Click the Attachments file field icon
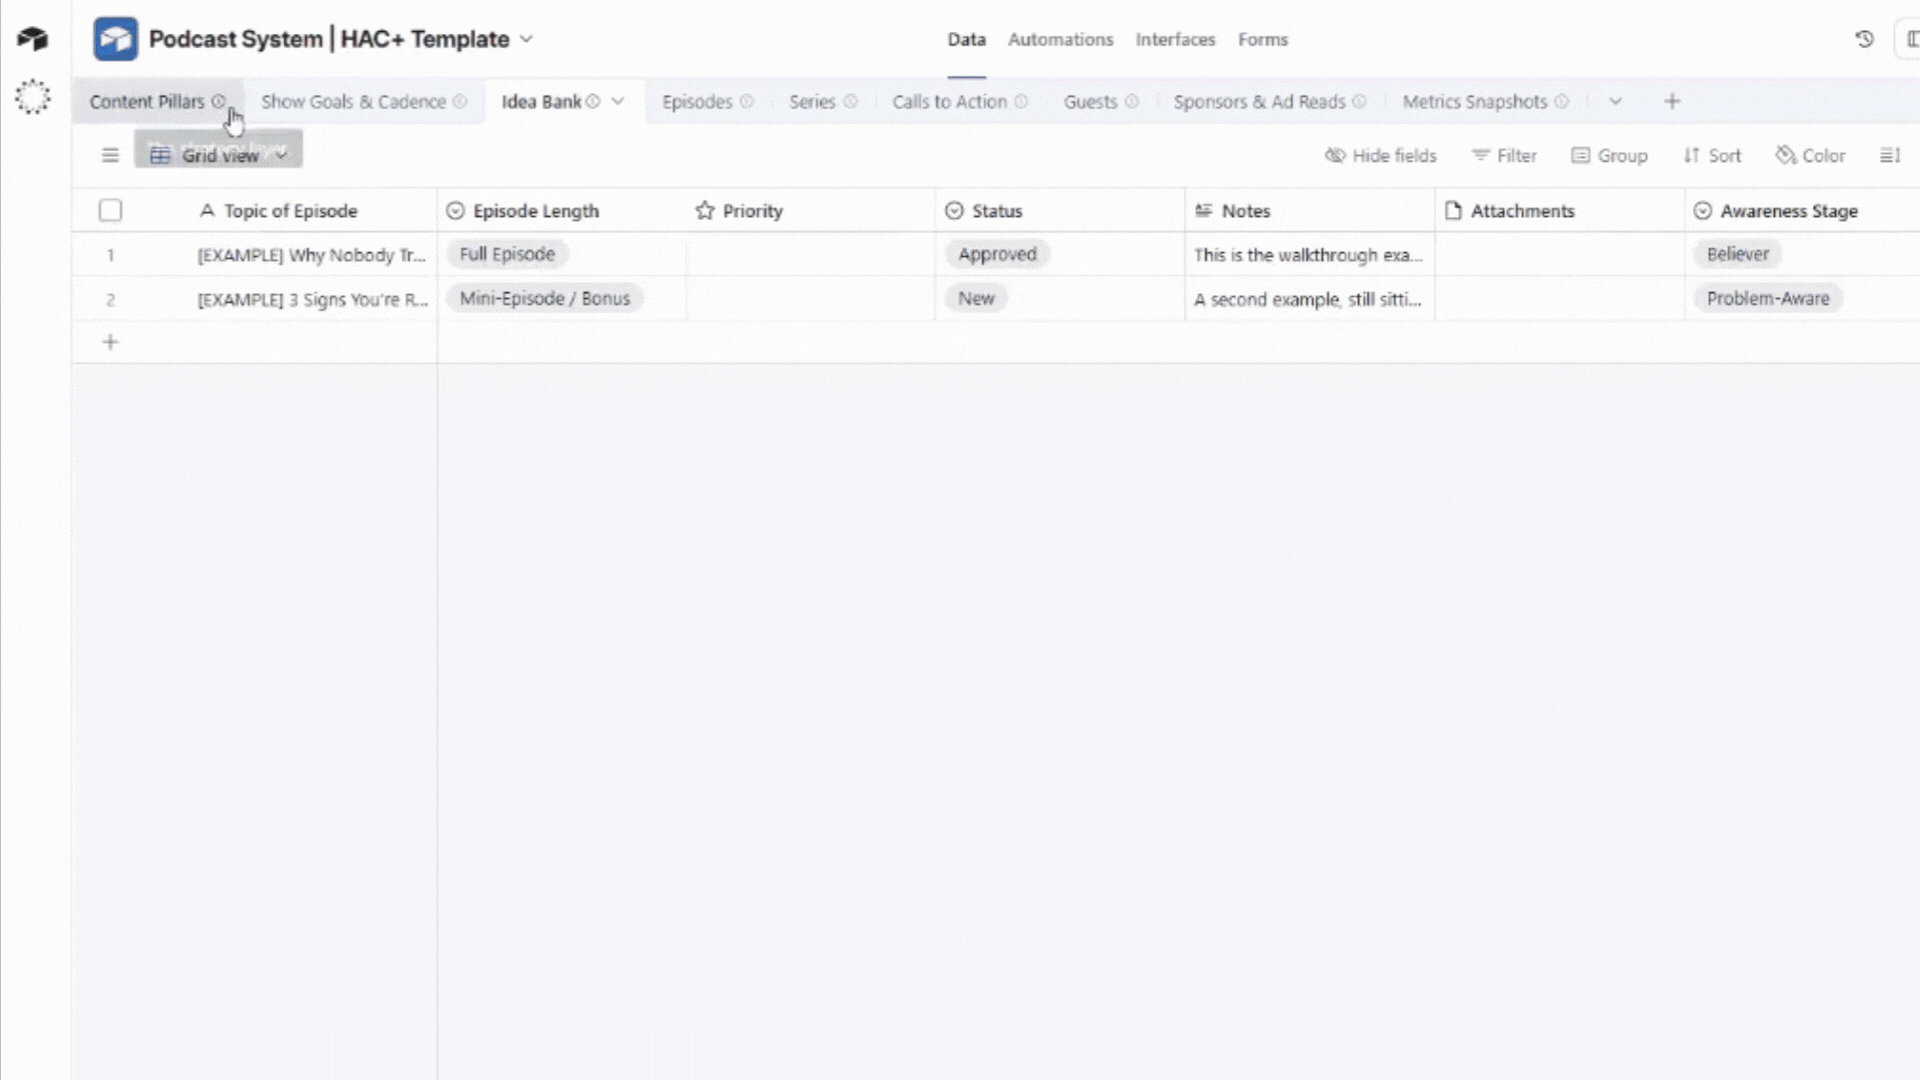Image resolution: width=1920 pixels, height=1080 pixels. tap(1453, 211)
